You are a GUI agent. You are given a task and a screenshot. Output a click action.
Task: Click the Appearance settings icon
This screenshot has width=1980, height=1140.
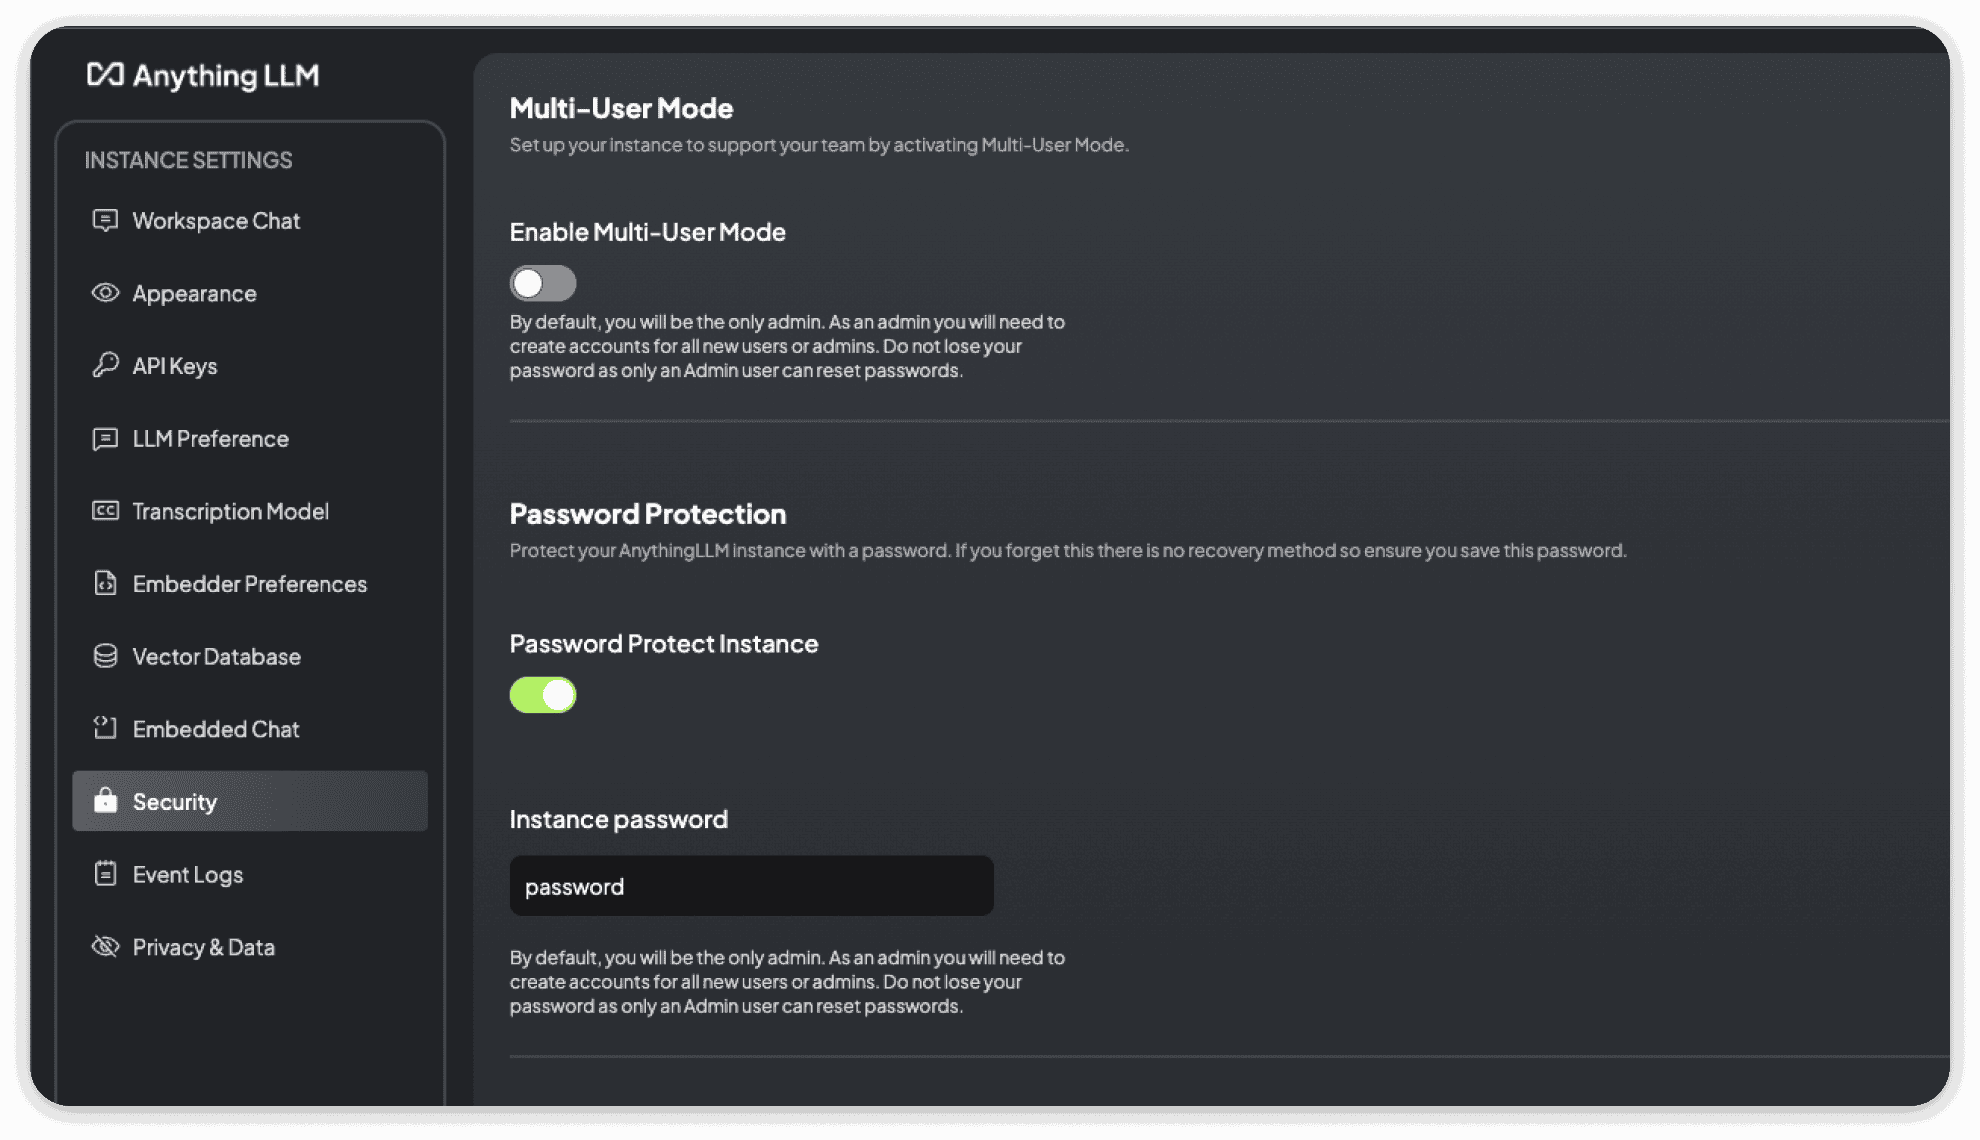(105, 292)
